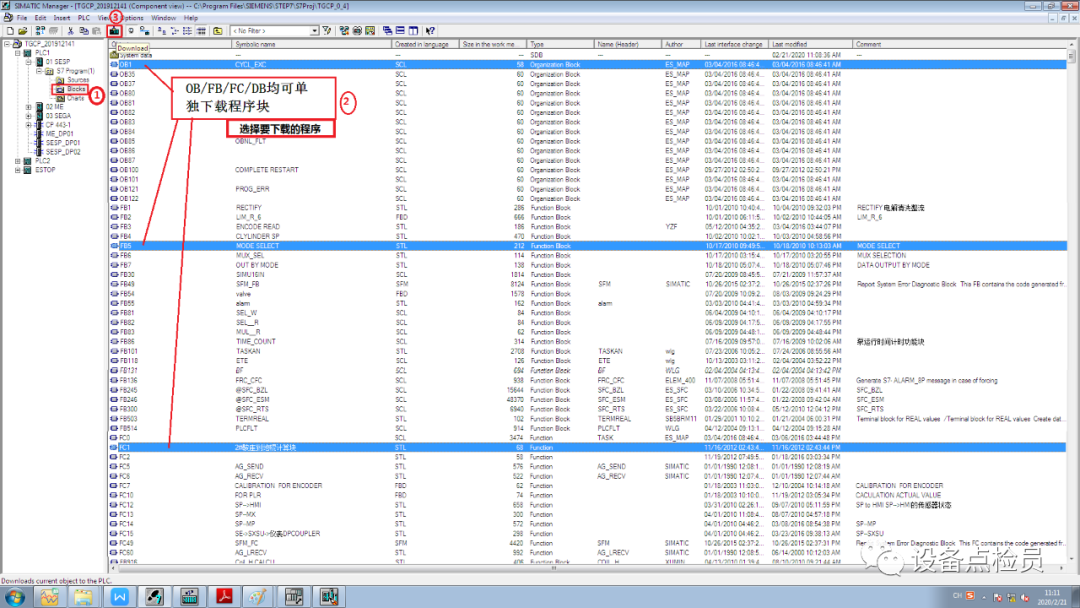The width and height of the screenshot is (1080, 608).
Task: Select the FC5 AG_SEND function row
Action: point(588,466)
